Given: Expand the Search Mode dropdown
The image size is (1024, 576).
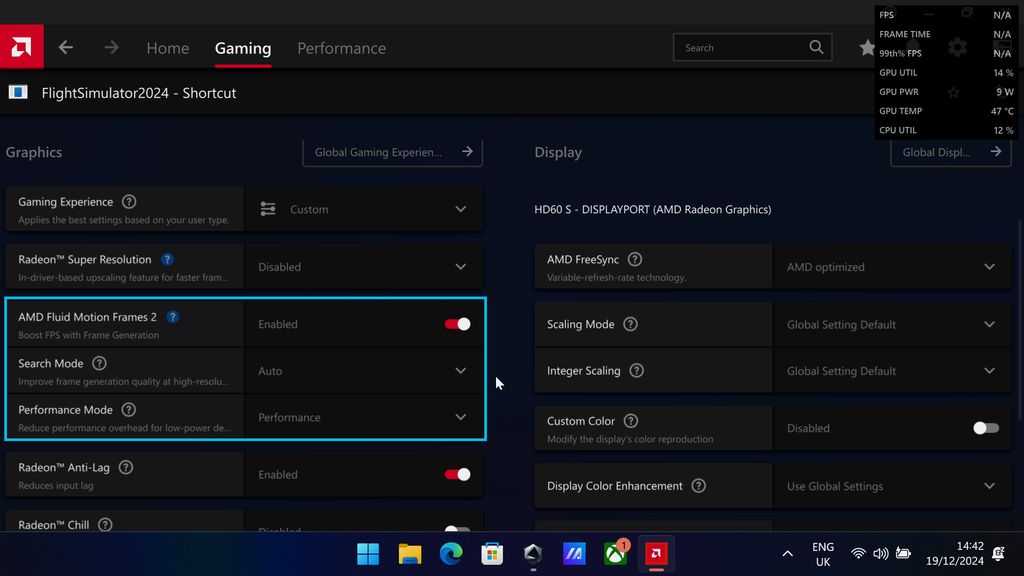Looking at the screenshot, I should (x=461, y=370).
